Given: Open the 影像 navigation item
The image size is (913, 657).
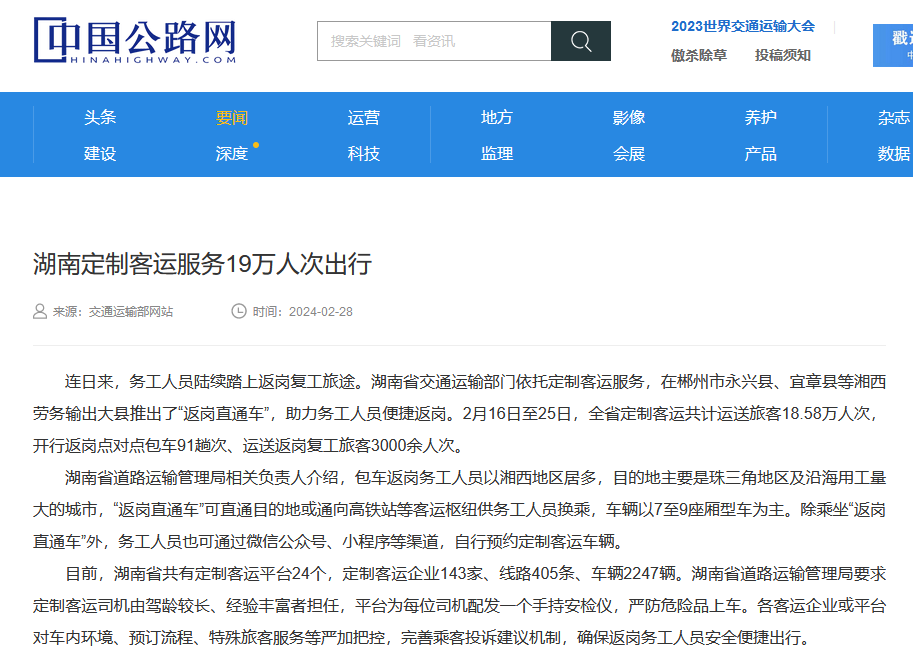Looking at the screenshot, I should coord(629,117).
